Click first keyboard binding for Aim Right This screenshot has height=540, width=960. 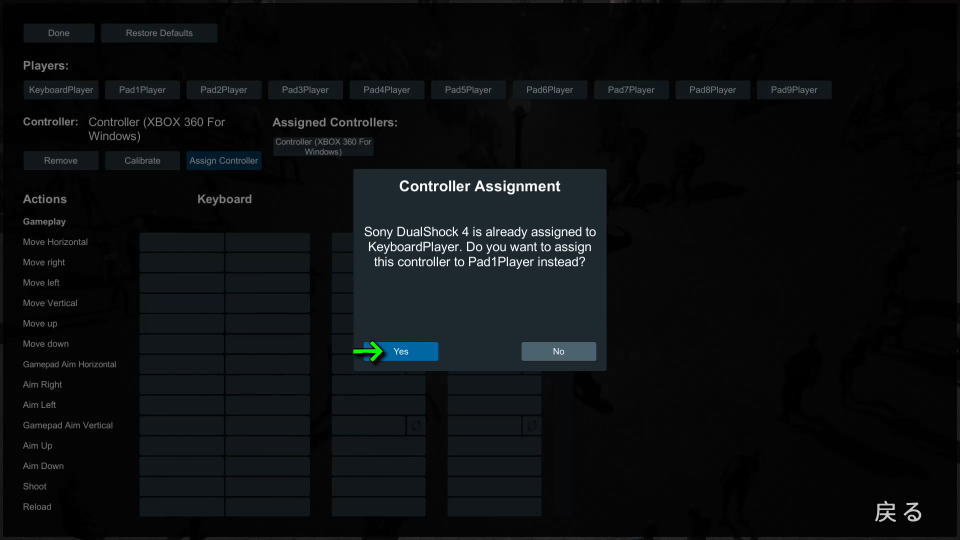coord(181,384)
